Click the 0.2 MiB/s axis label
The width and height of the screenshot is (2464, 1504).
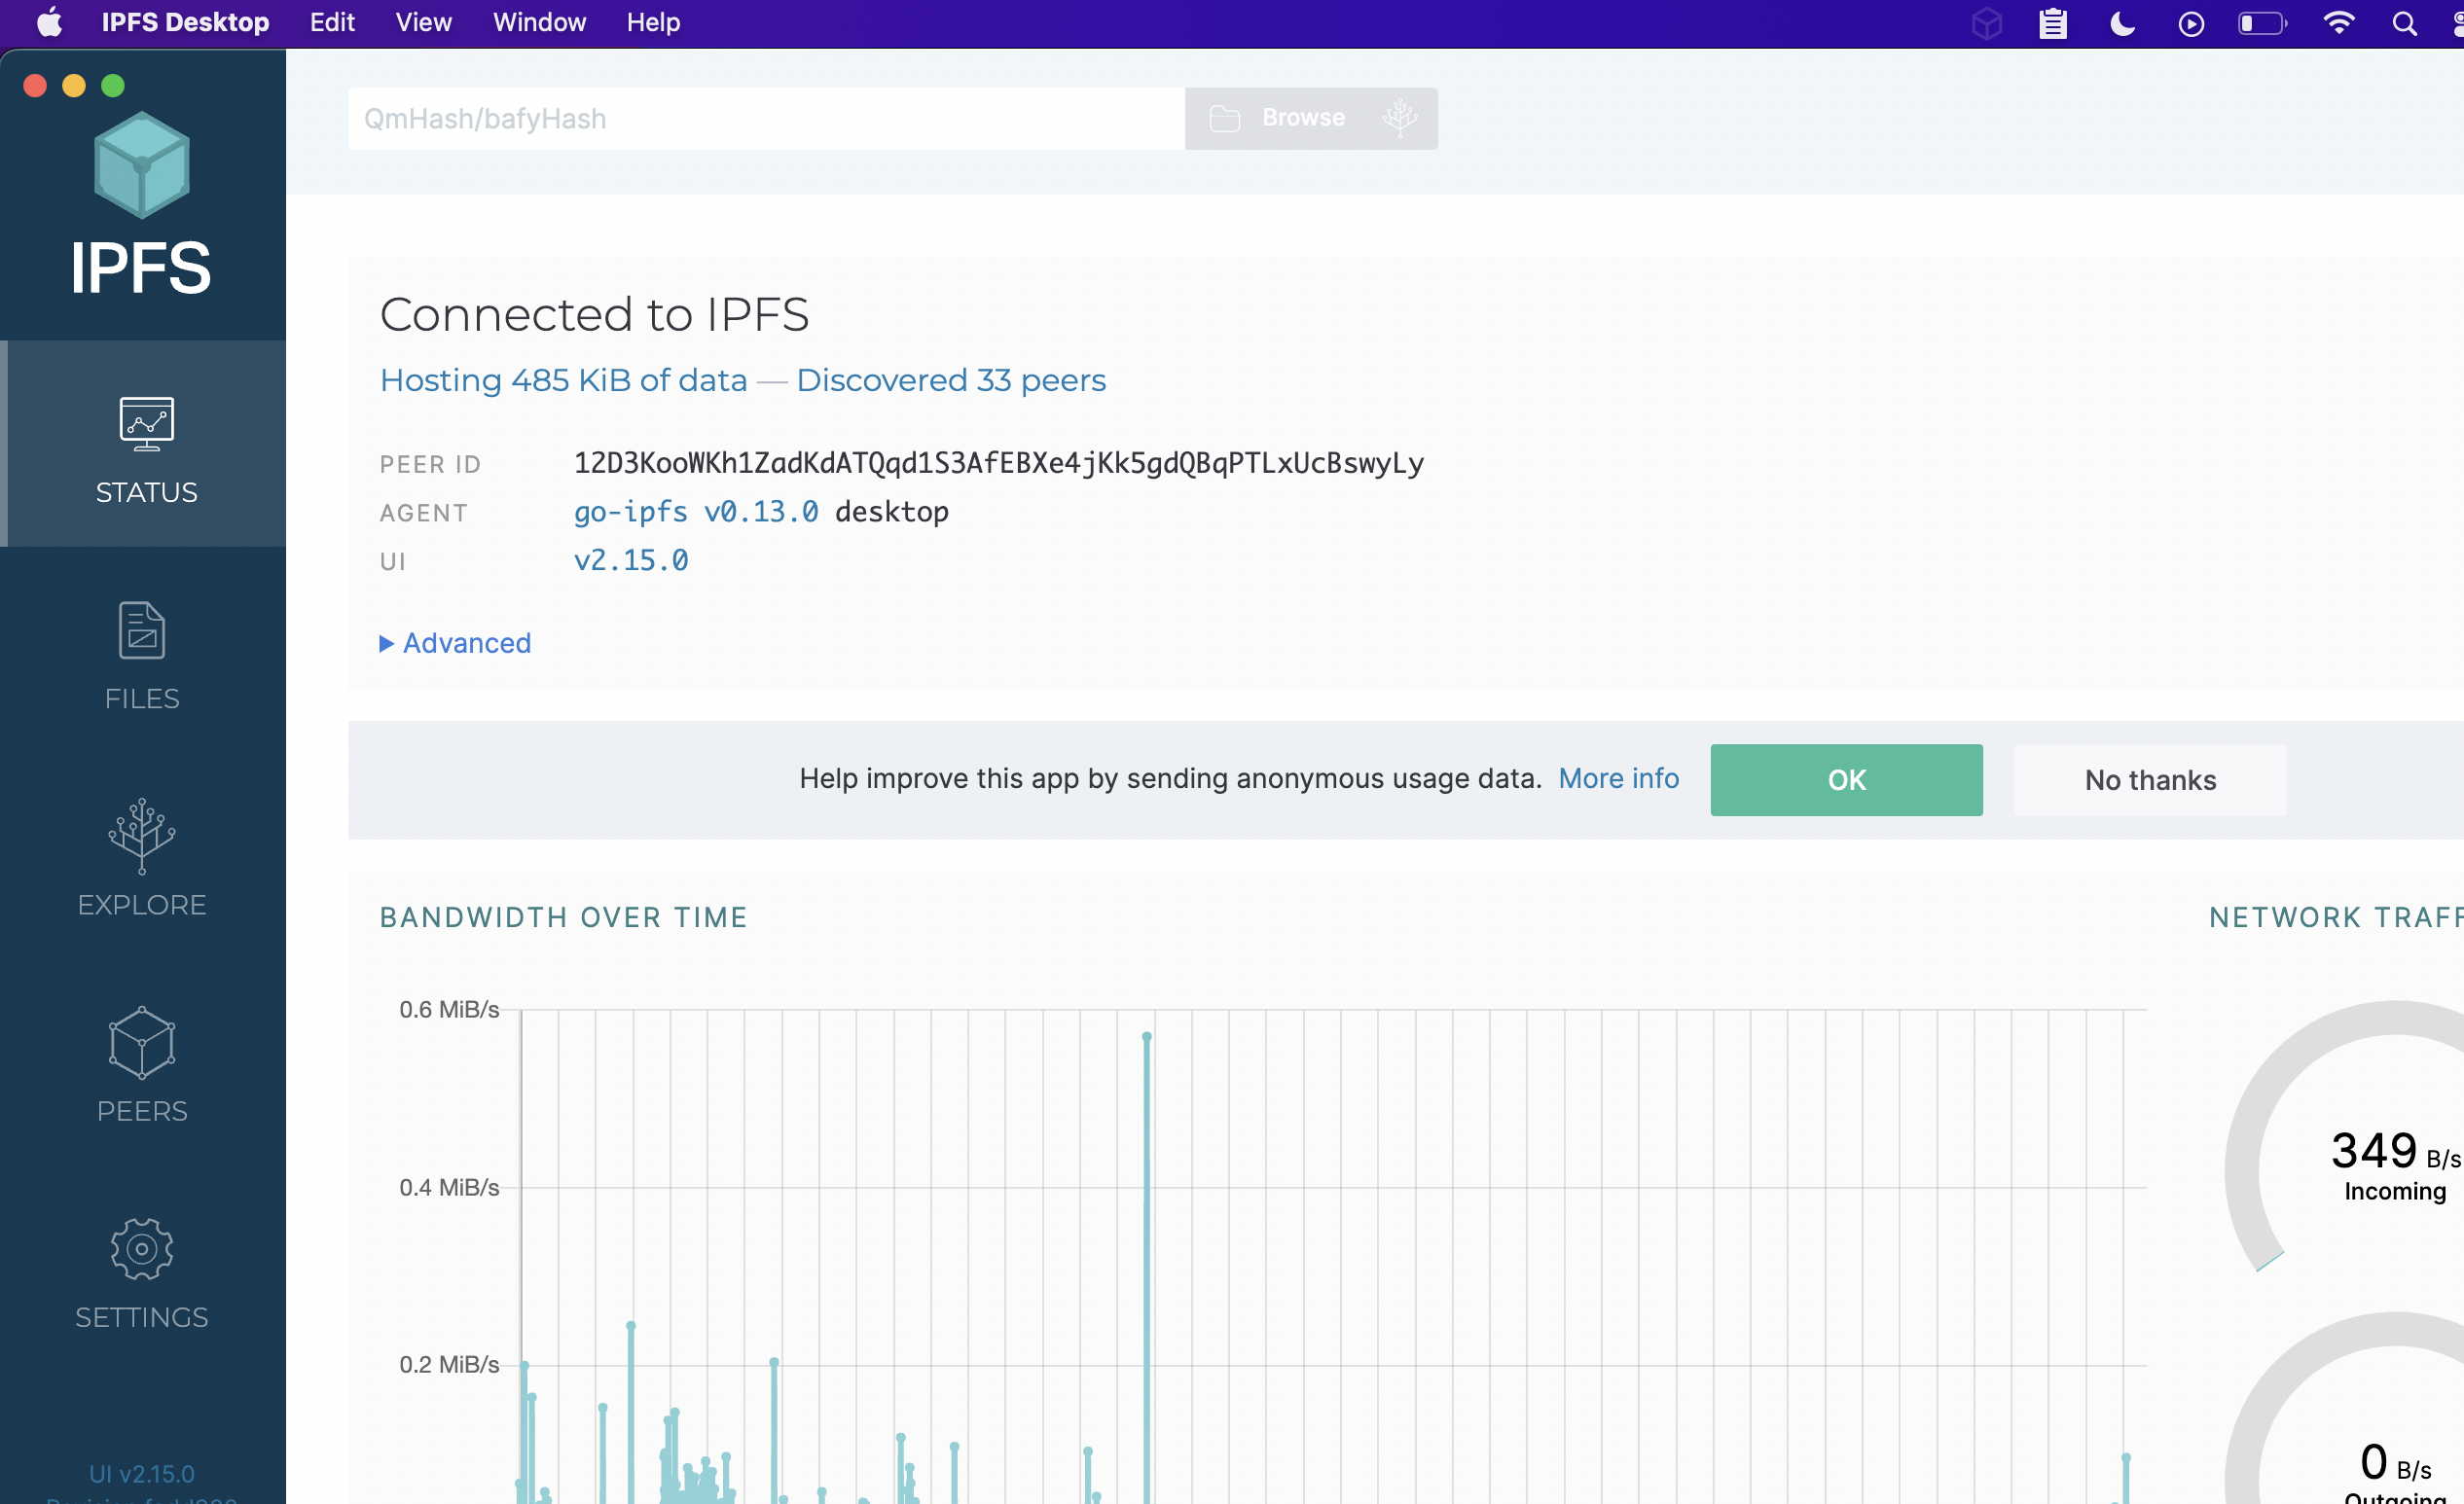tap(449, 1364)
